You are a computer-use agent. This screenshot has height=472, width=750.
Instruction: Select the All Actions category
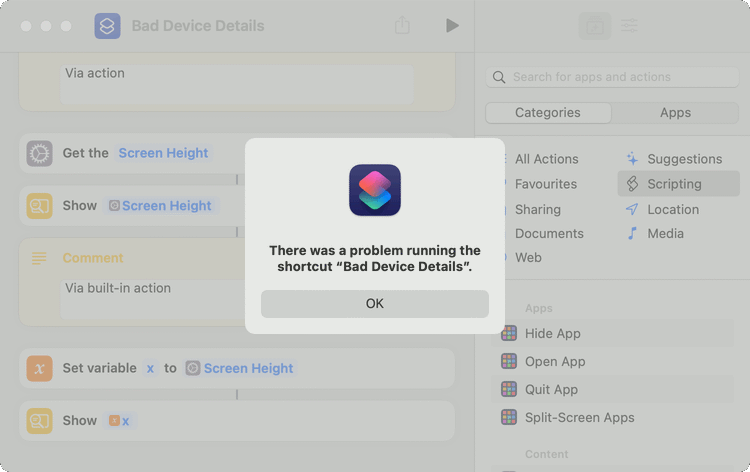[x=547, y=159]
